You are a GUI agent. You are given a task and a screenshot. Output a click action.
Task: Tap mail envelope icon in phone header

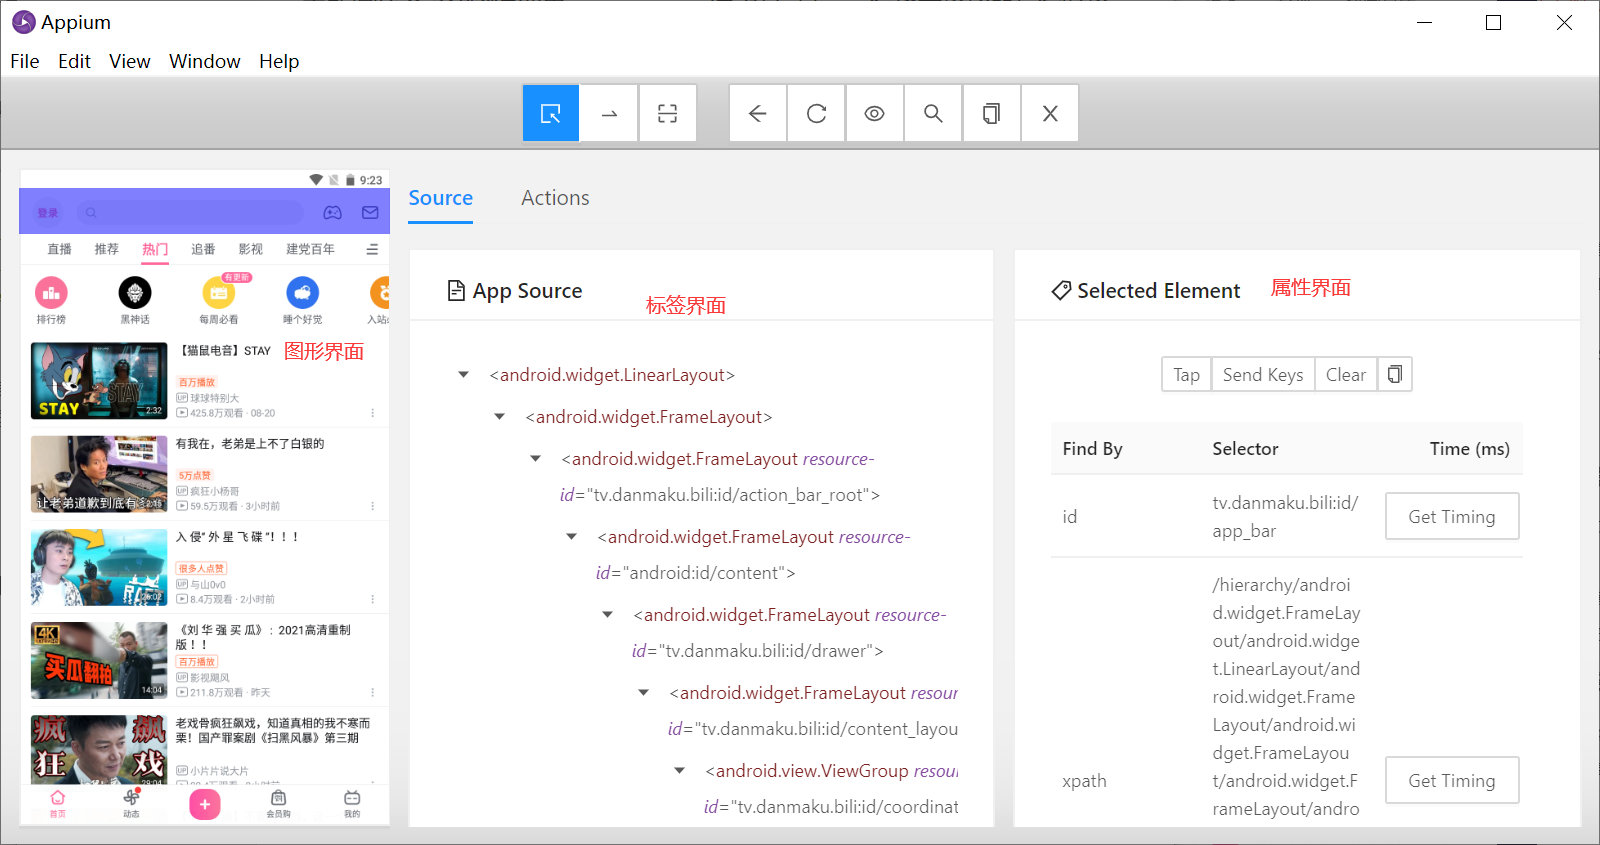pos(370,212)
